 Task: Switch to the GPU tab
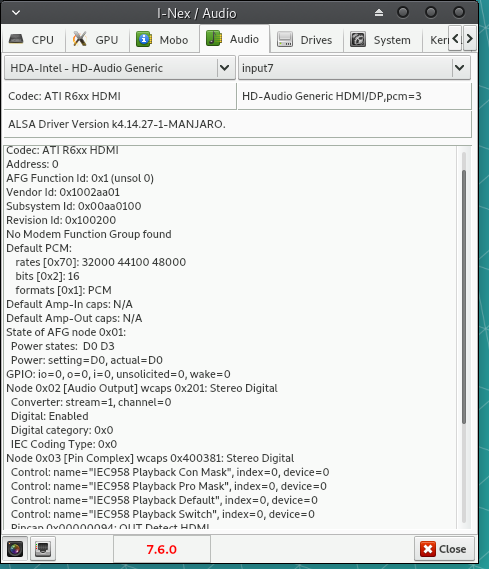pyautogui.click(x=97, y=39)
